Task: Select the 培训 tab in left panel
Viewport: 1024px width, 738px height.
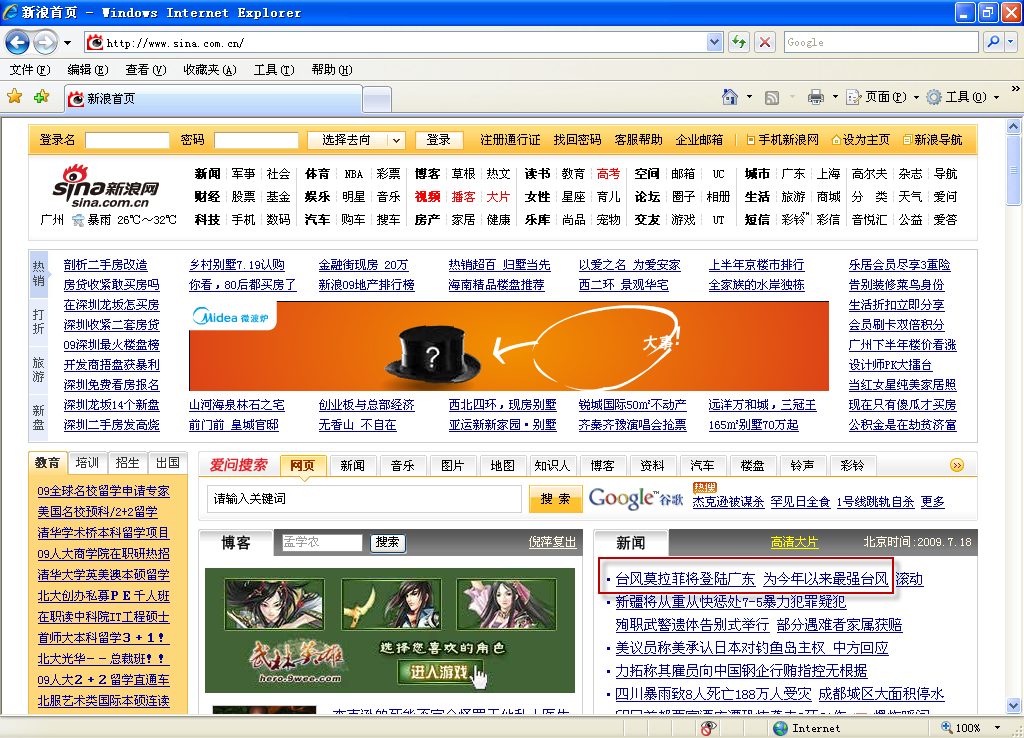Action: (x=87, y=463)
